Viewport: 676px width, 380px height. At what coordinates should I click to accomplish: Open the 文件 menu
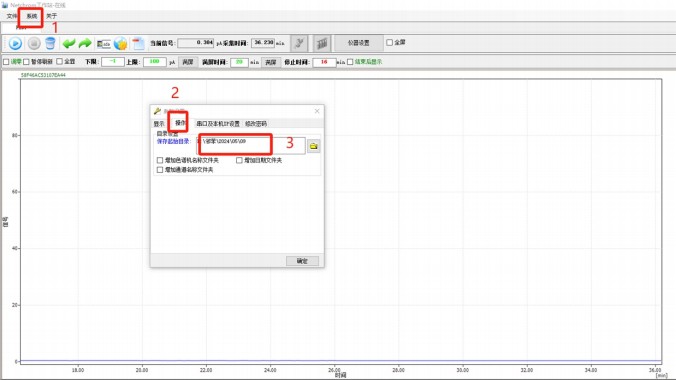pyautogui.click(x=12, y=16)
